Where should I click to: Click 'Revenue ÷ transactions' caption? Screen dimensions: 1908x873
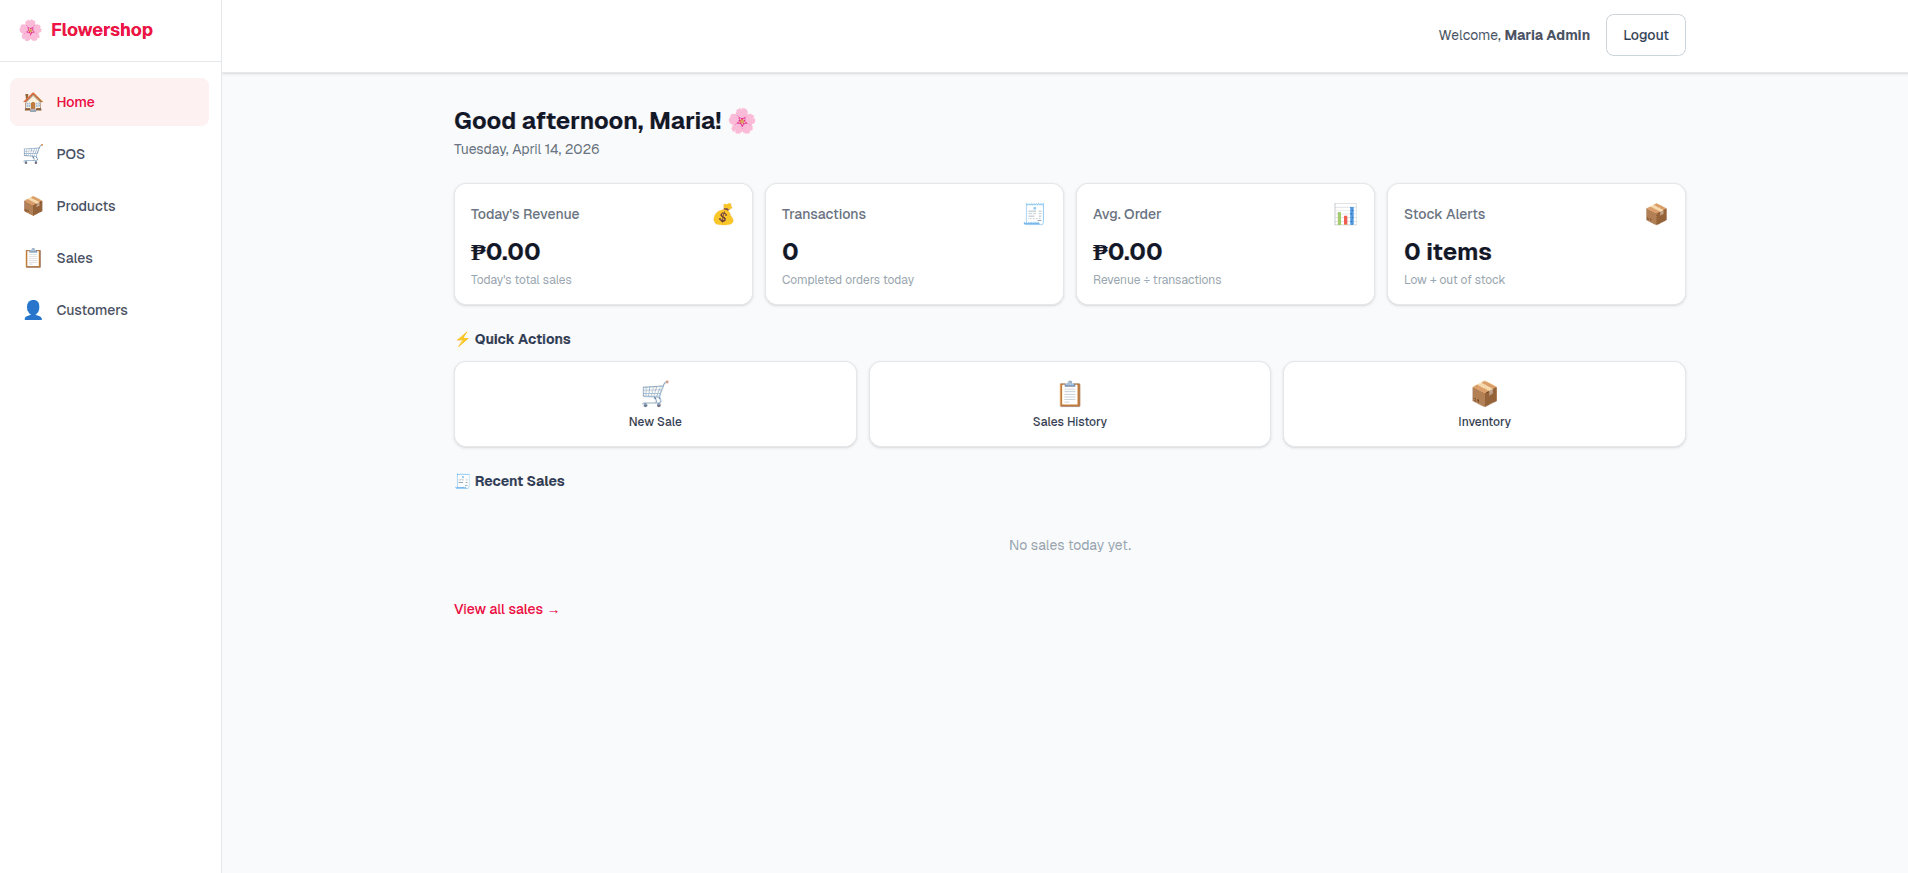click(x=1157, y=280)
